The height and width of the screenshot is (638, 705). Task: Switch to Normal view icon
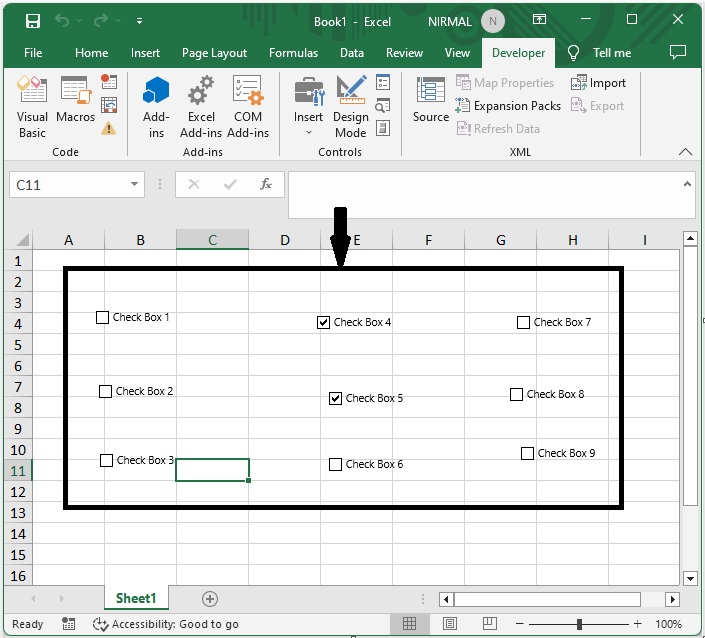[x=409, y=624]
